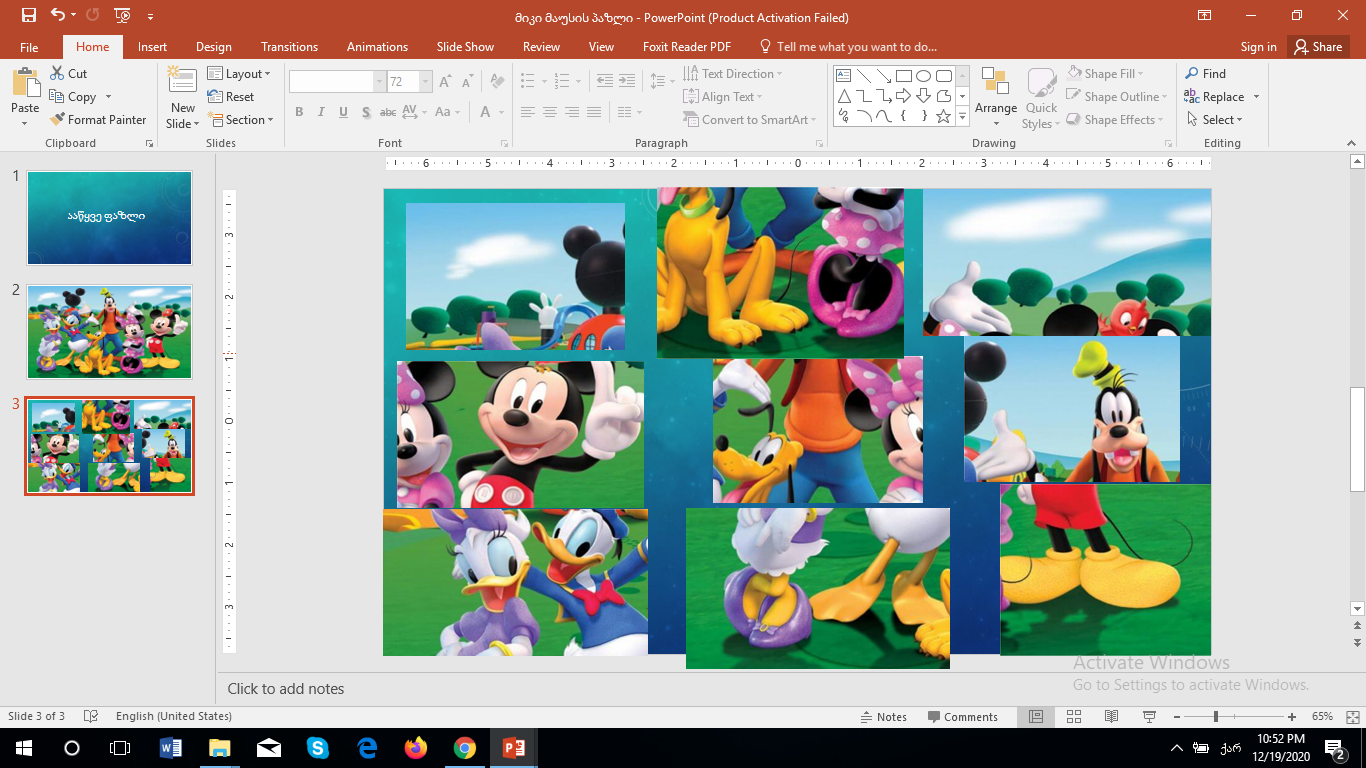Click Convert to SmartArt button
The width and height of the screenshot is (1366, 768).
750,120
